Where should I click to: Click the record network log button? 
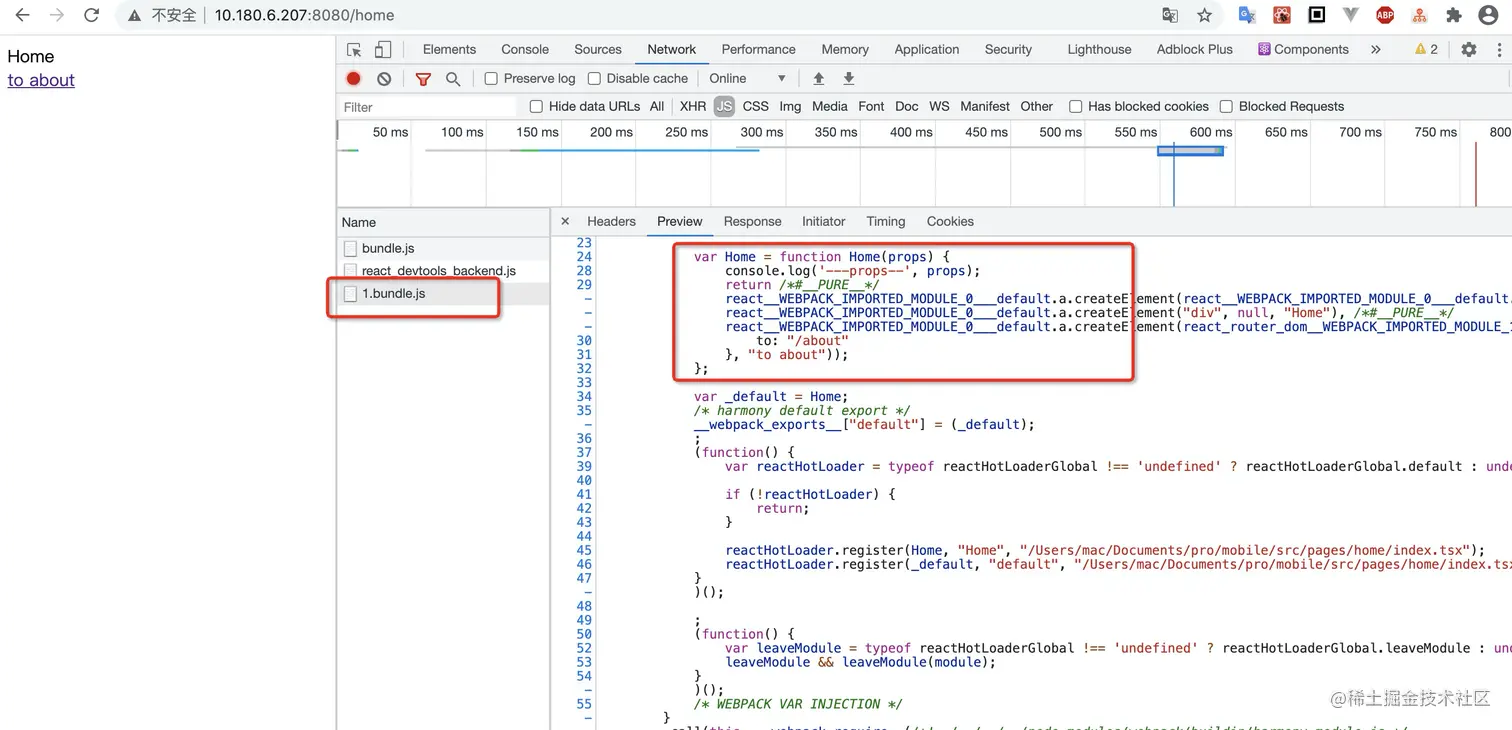(353, 79)
